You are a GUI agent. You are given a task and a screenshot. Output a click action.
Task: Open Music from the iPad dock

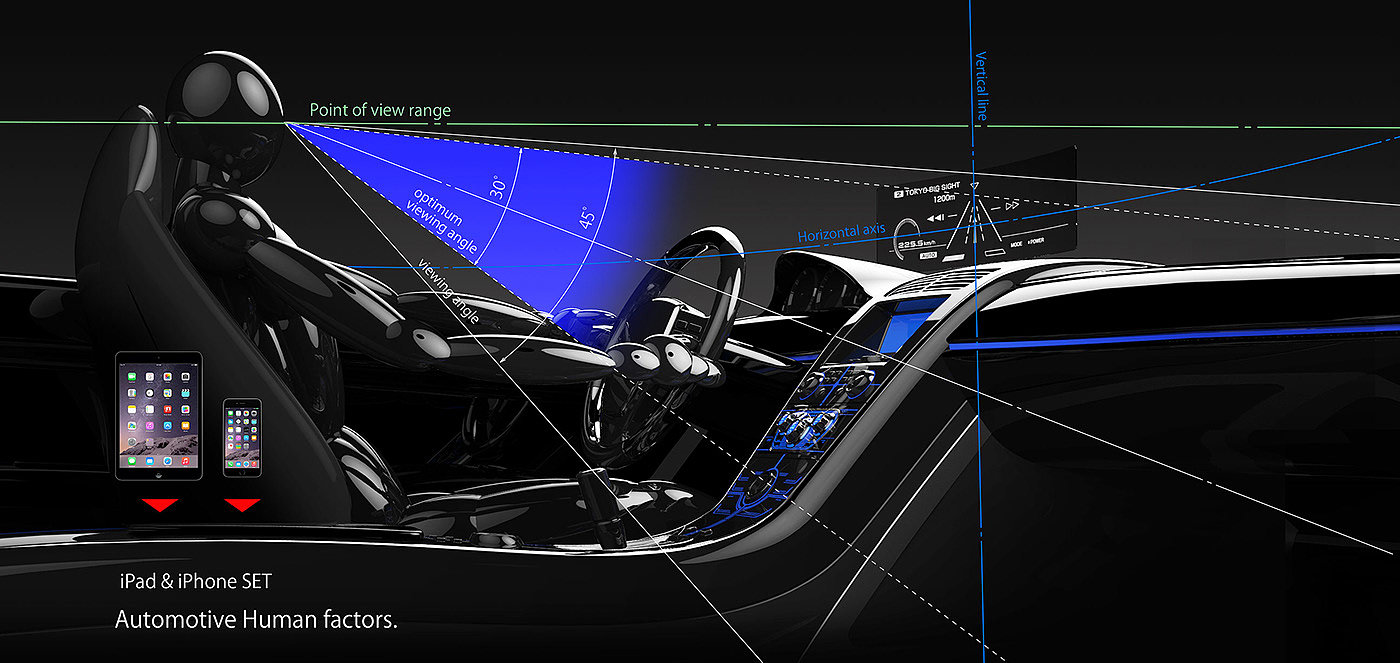coord(186,461)
